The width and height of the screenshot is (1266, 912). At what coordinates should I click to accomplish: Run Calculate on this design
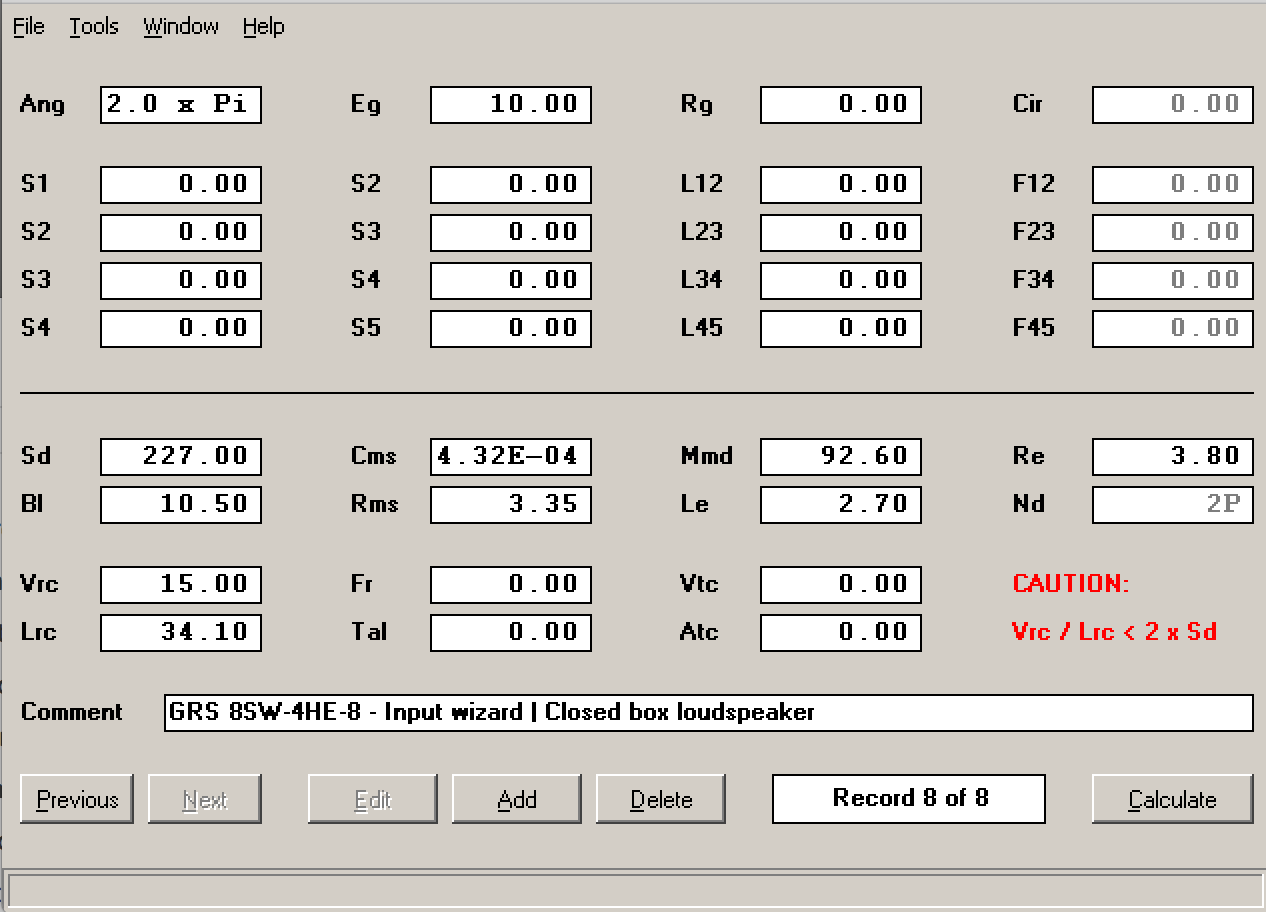[x=1172, y=799]
